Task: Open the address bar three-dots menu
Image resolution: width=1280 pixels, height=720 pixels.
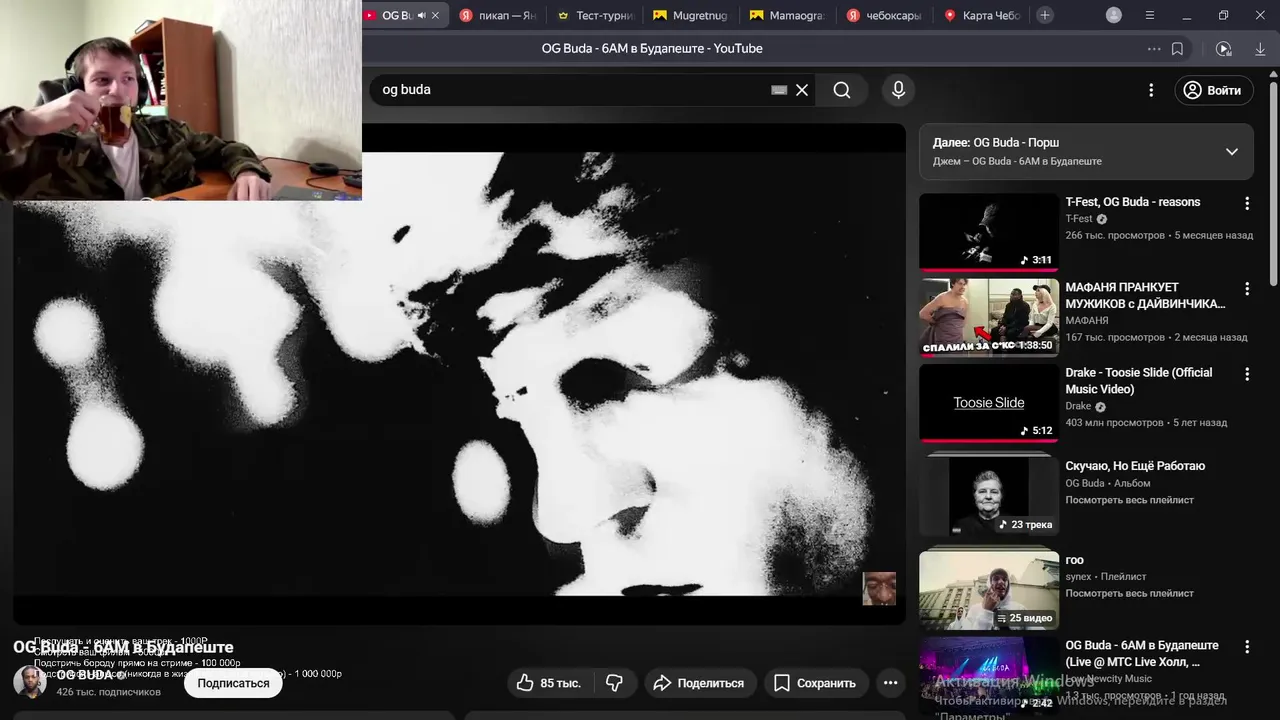Action: (1154, 49)
